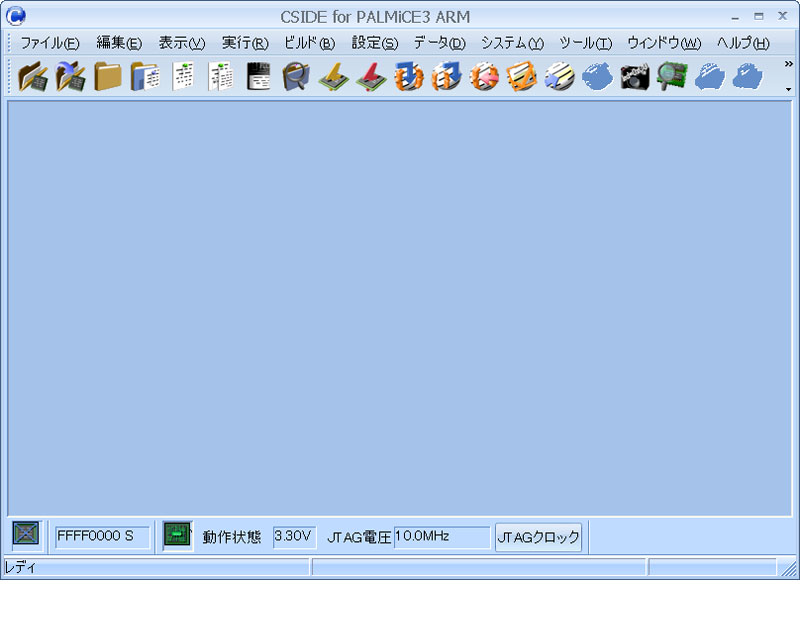This screenshot has width=800, height=630.
Task: Click the orange framed lines icon
Action: click(521, 77)
